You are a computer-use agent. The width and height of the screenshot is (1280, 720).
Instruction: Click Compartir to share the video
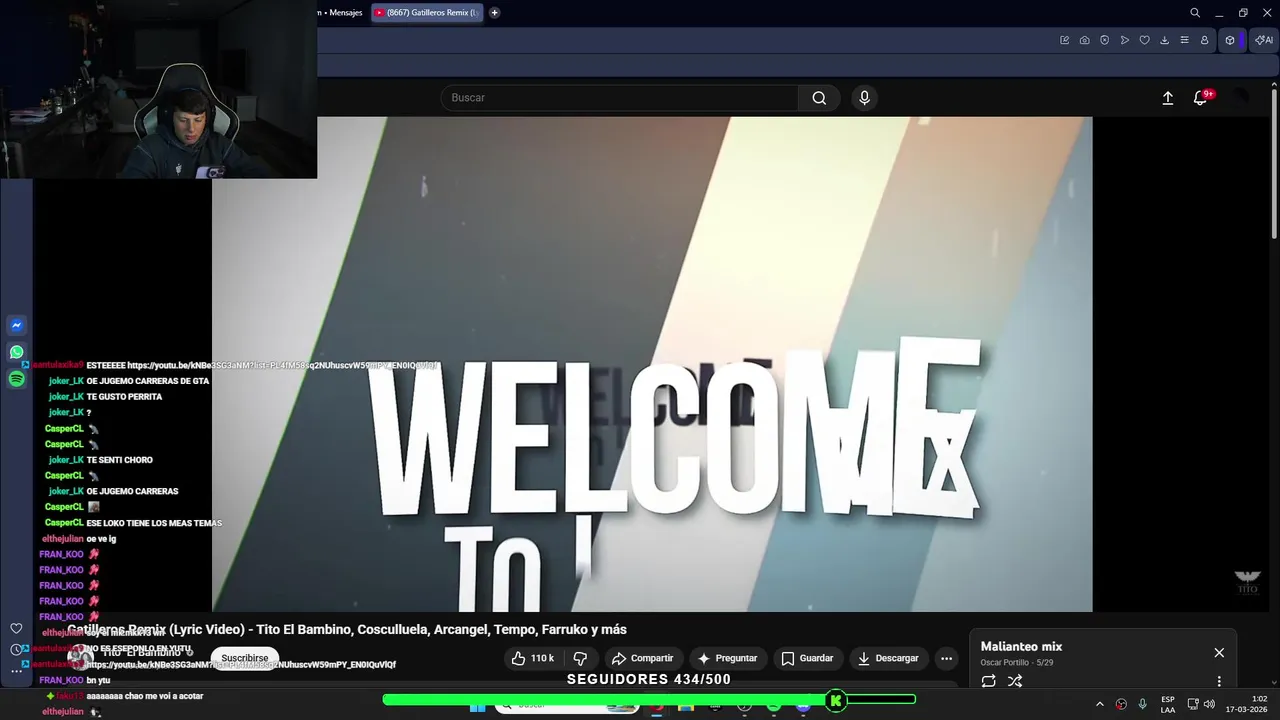[643, 658]
